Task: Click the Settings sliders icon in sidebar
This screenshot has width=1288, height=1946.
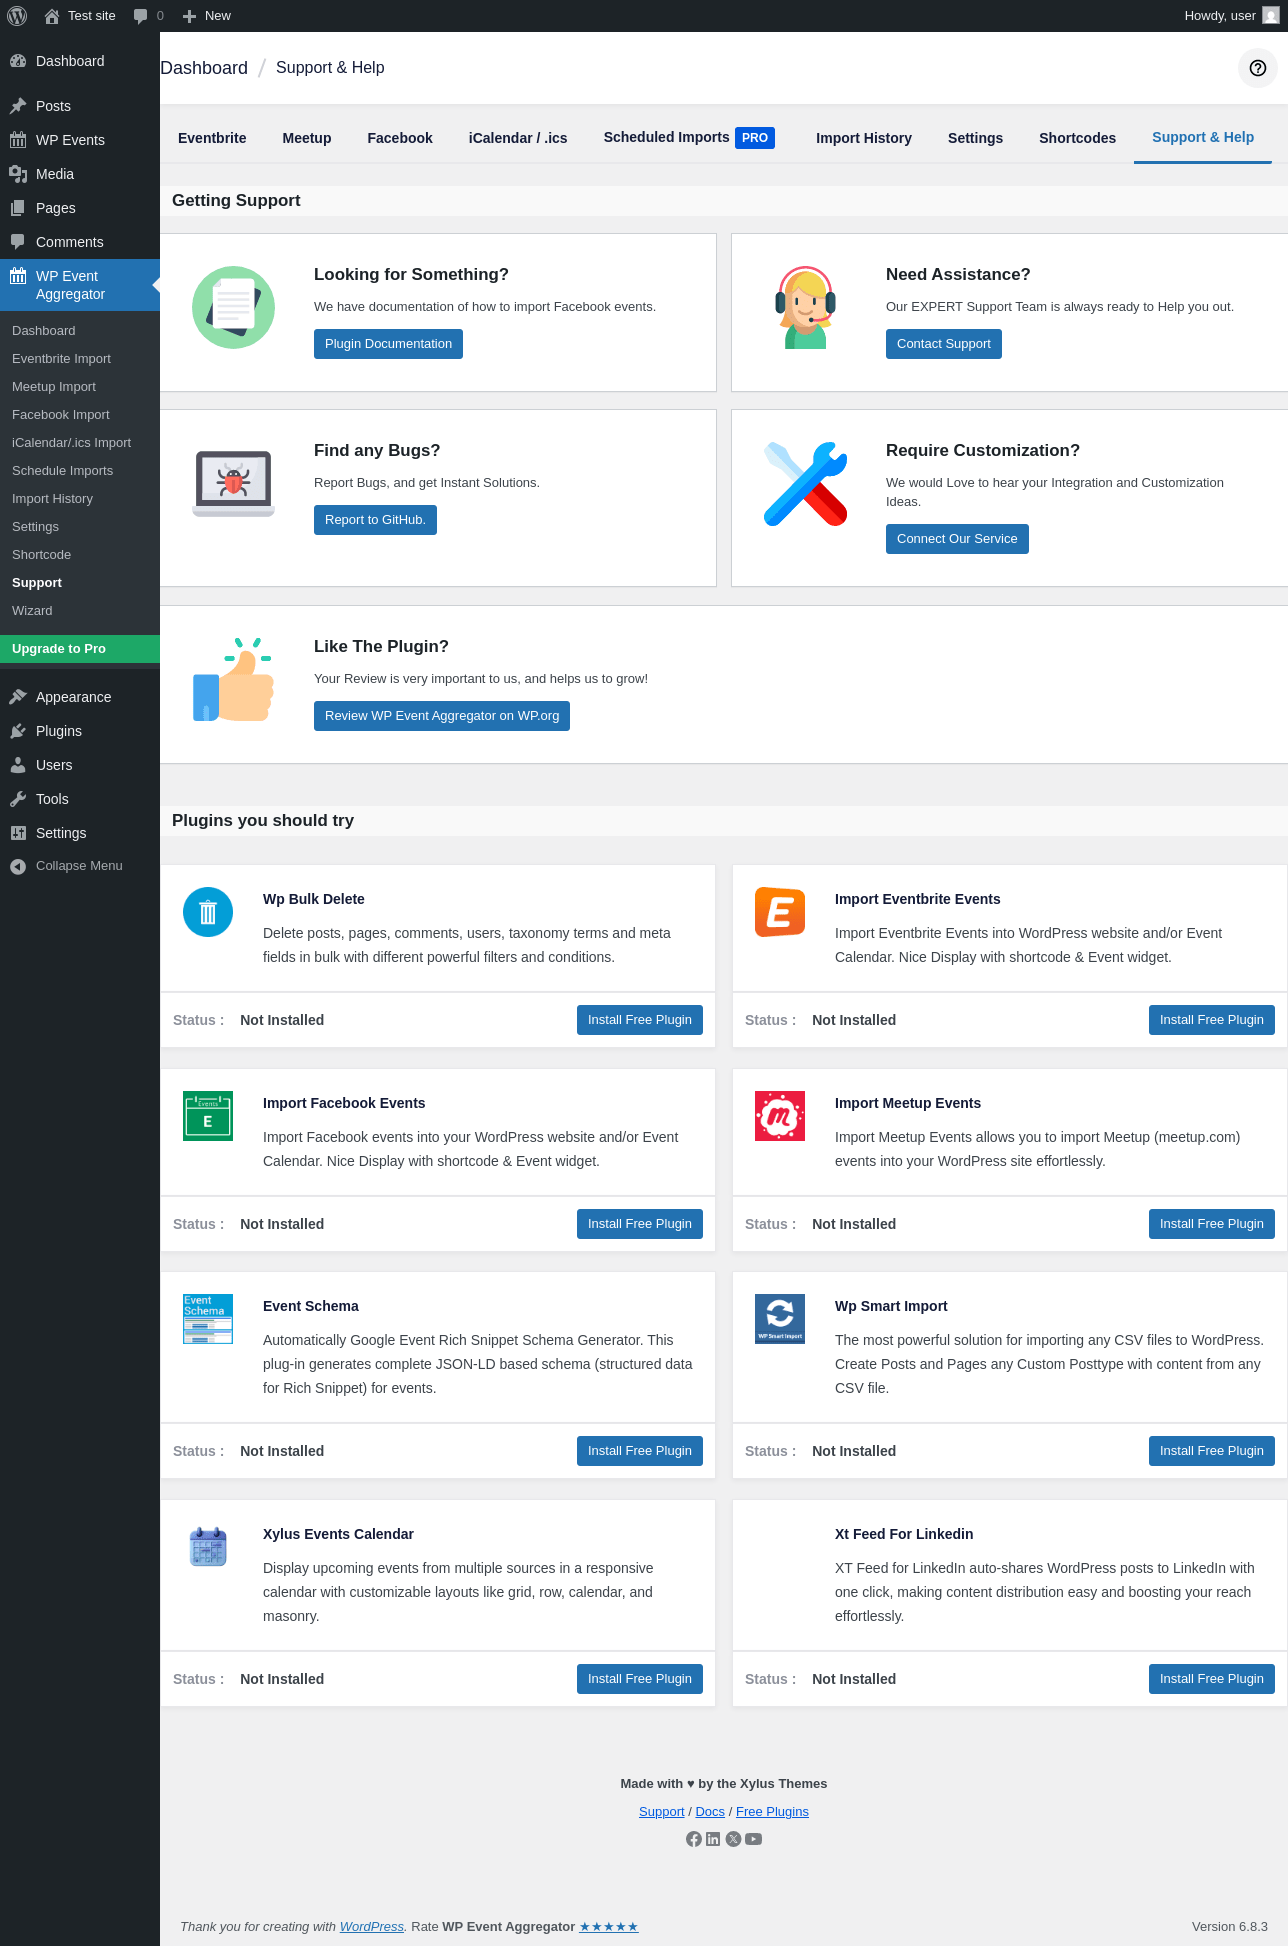Action: [x=18, y=833]
